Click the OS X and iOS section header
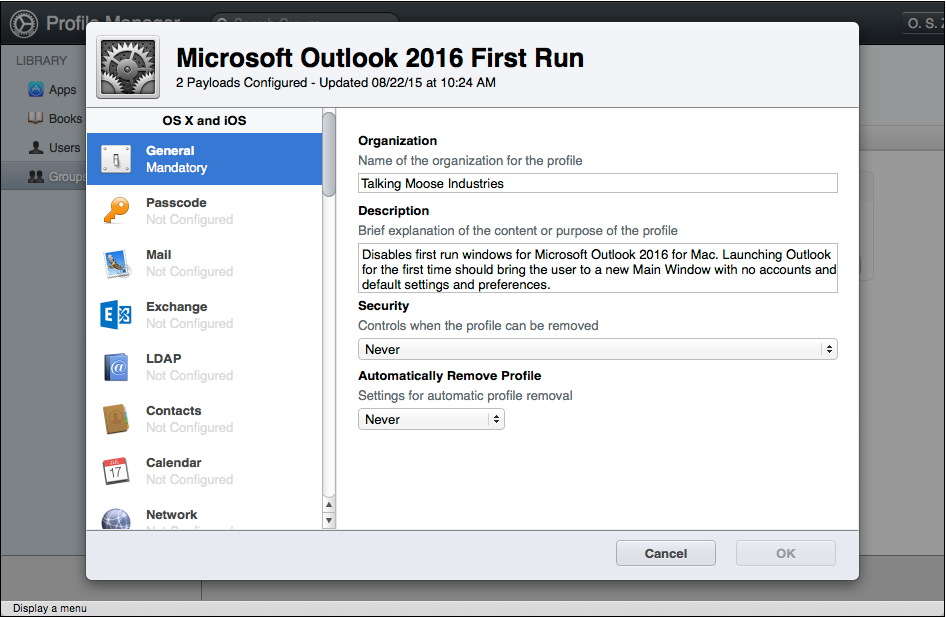The image size is (946, 617). coord(205,121)
